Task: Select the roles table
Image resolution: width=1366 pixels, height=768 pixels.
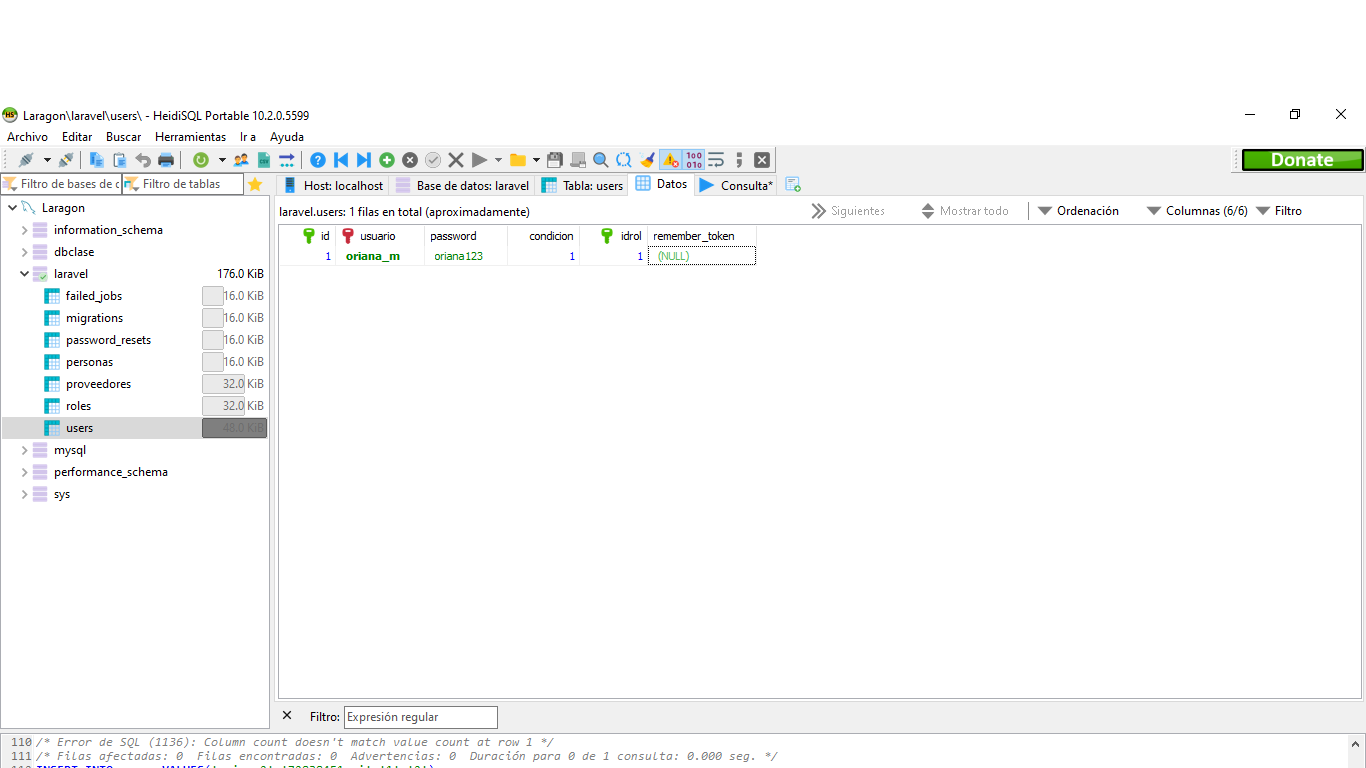Action: [78, 406]
